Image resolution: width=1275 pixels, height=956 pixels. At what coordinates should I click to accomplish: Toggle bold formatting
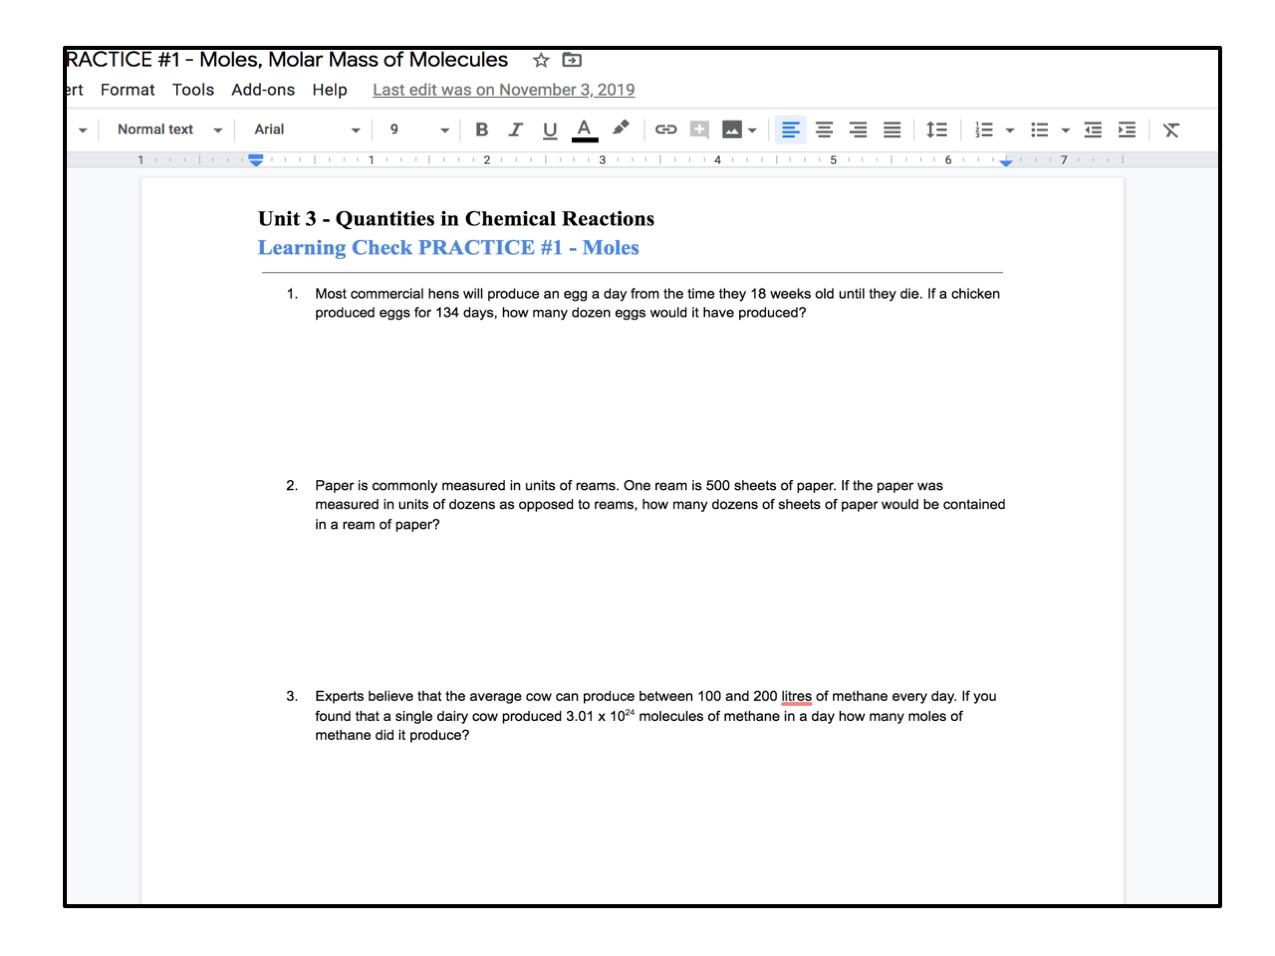click(482, 129)
